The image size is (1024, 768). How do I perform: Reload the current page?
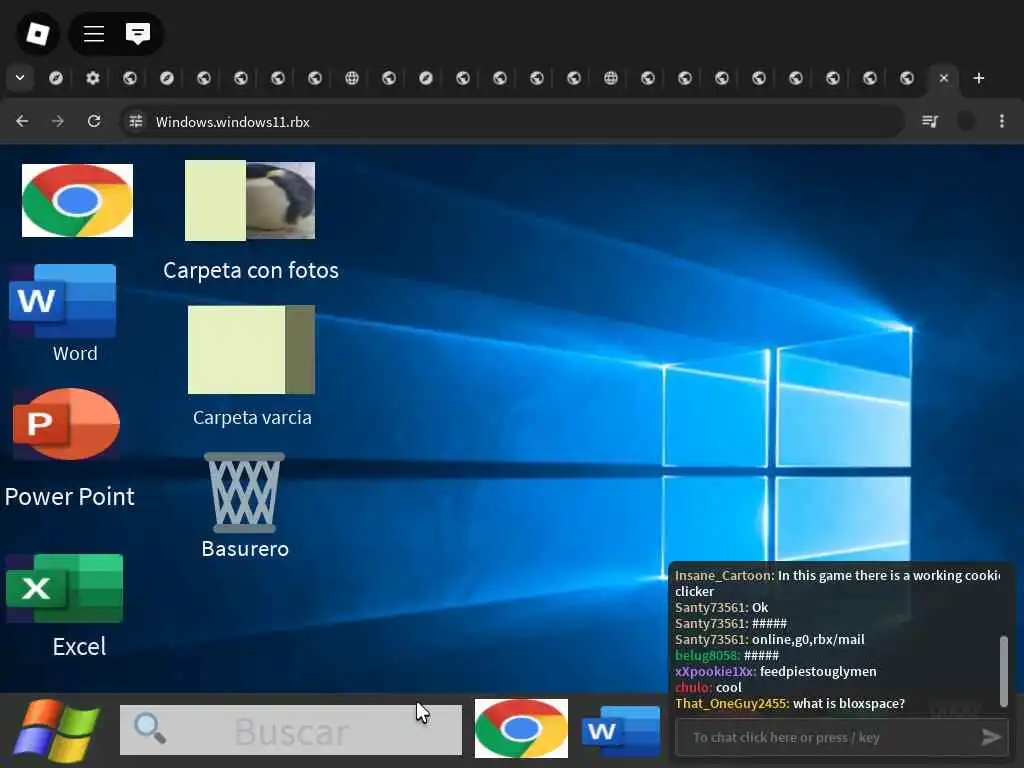click(94, 121)
